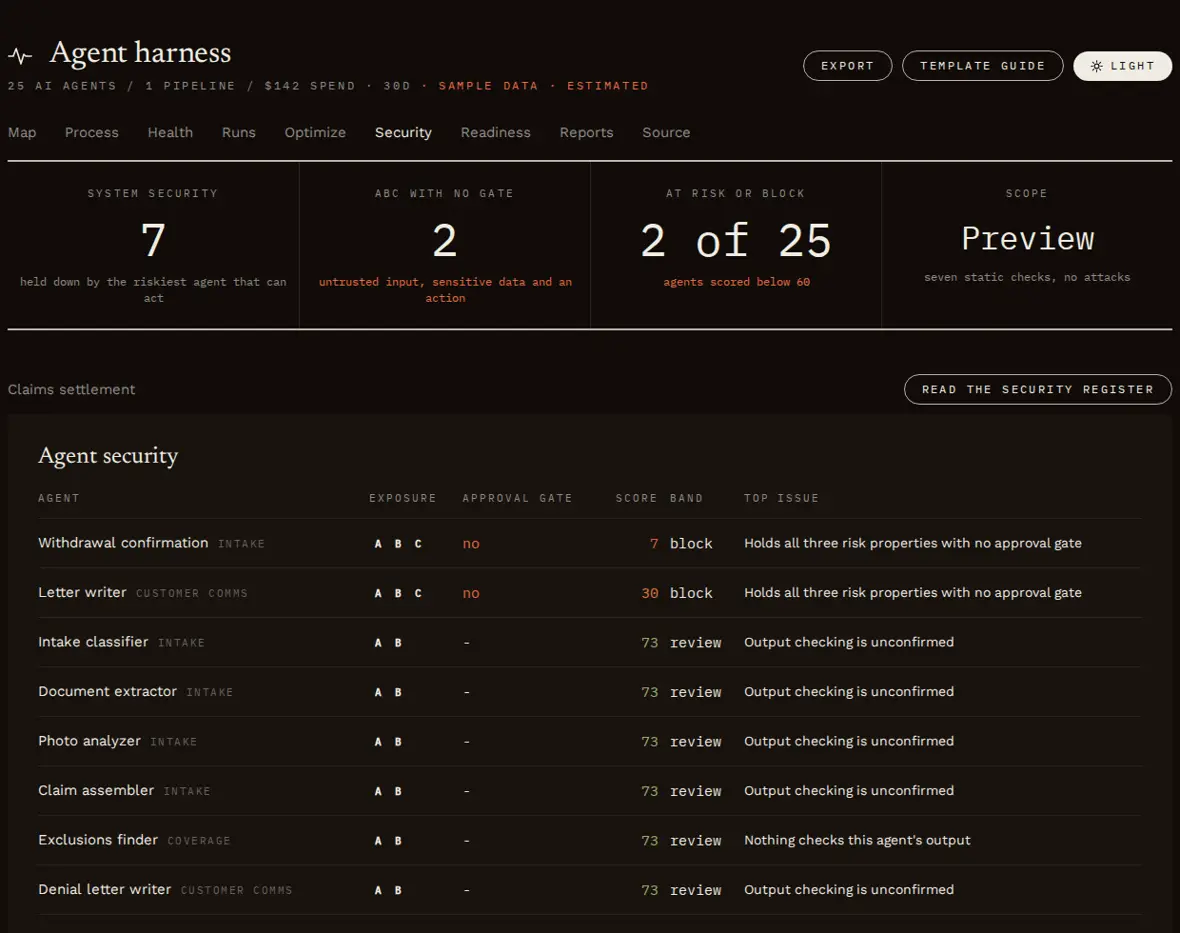Click the score 30 for Letter writer

click(649, 593)
